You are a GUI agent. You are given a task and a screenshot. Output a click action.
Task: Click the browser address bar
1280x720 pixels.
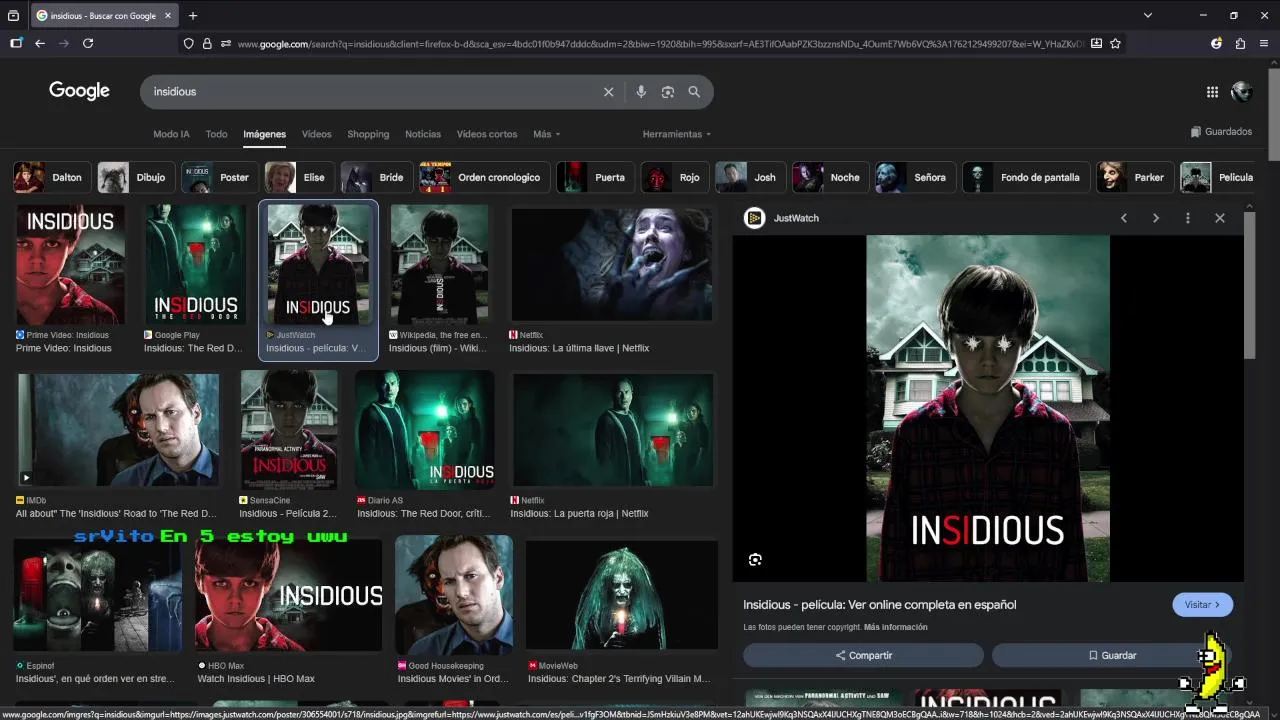click(660, 44)
